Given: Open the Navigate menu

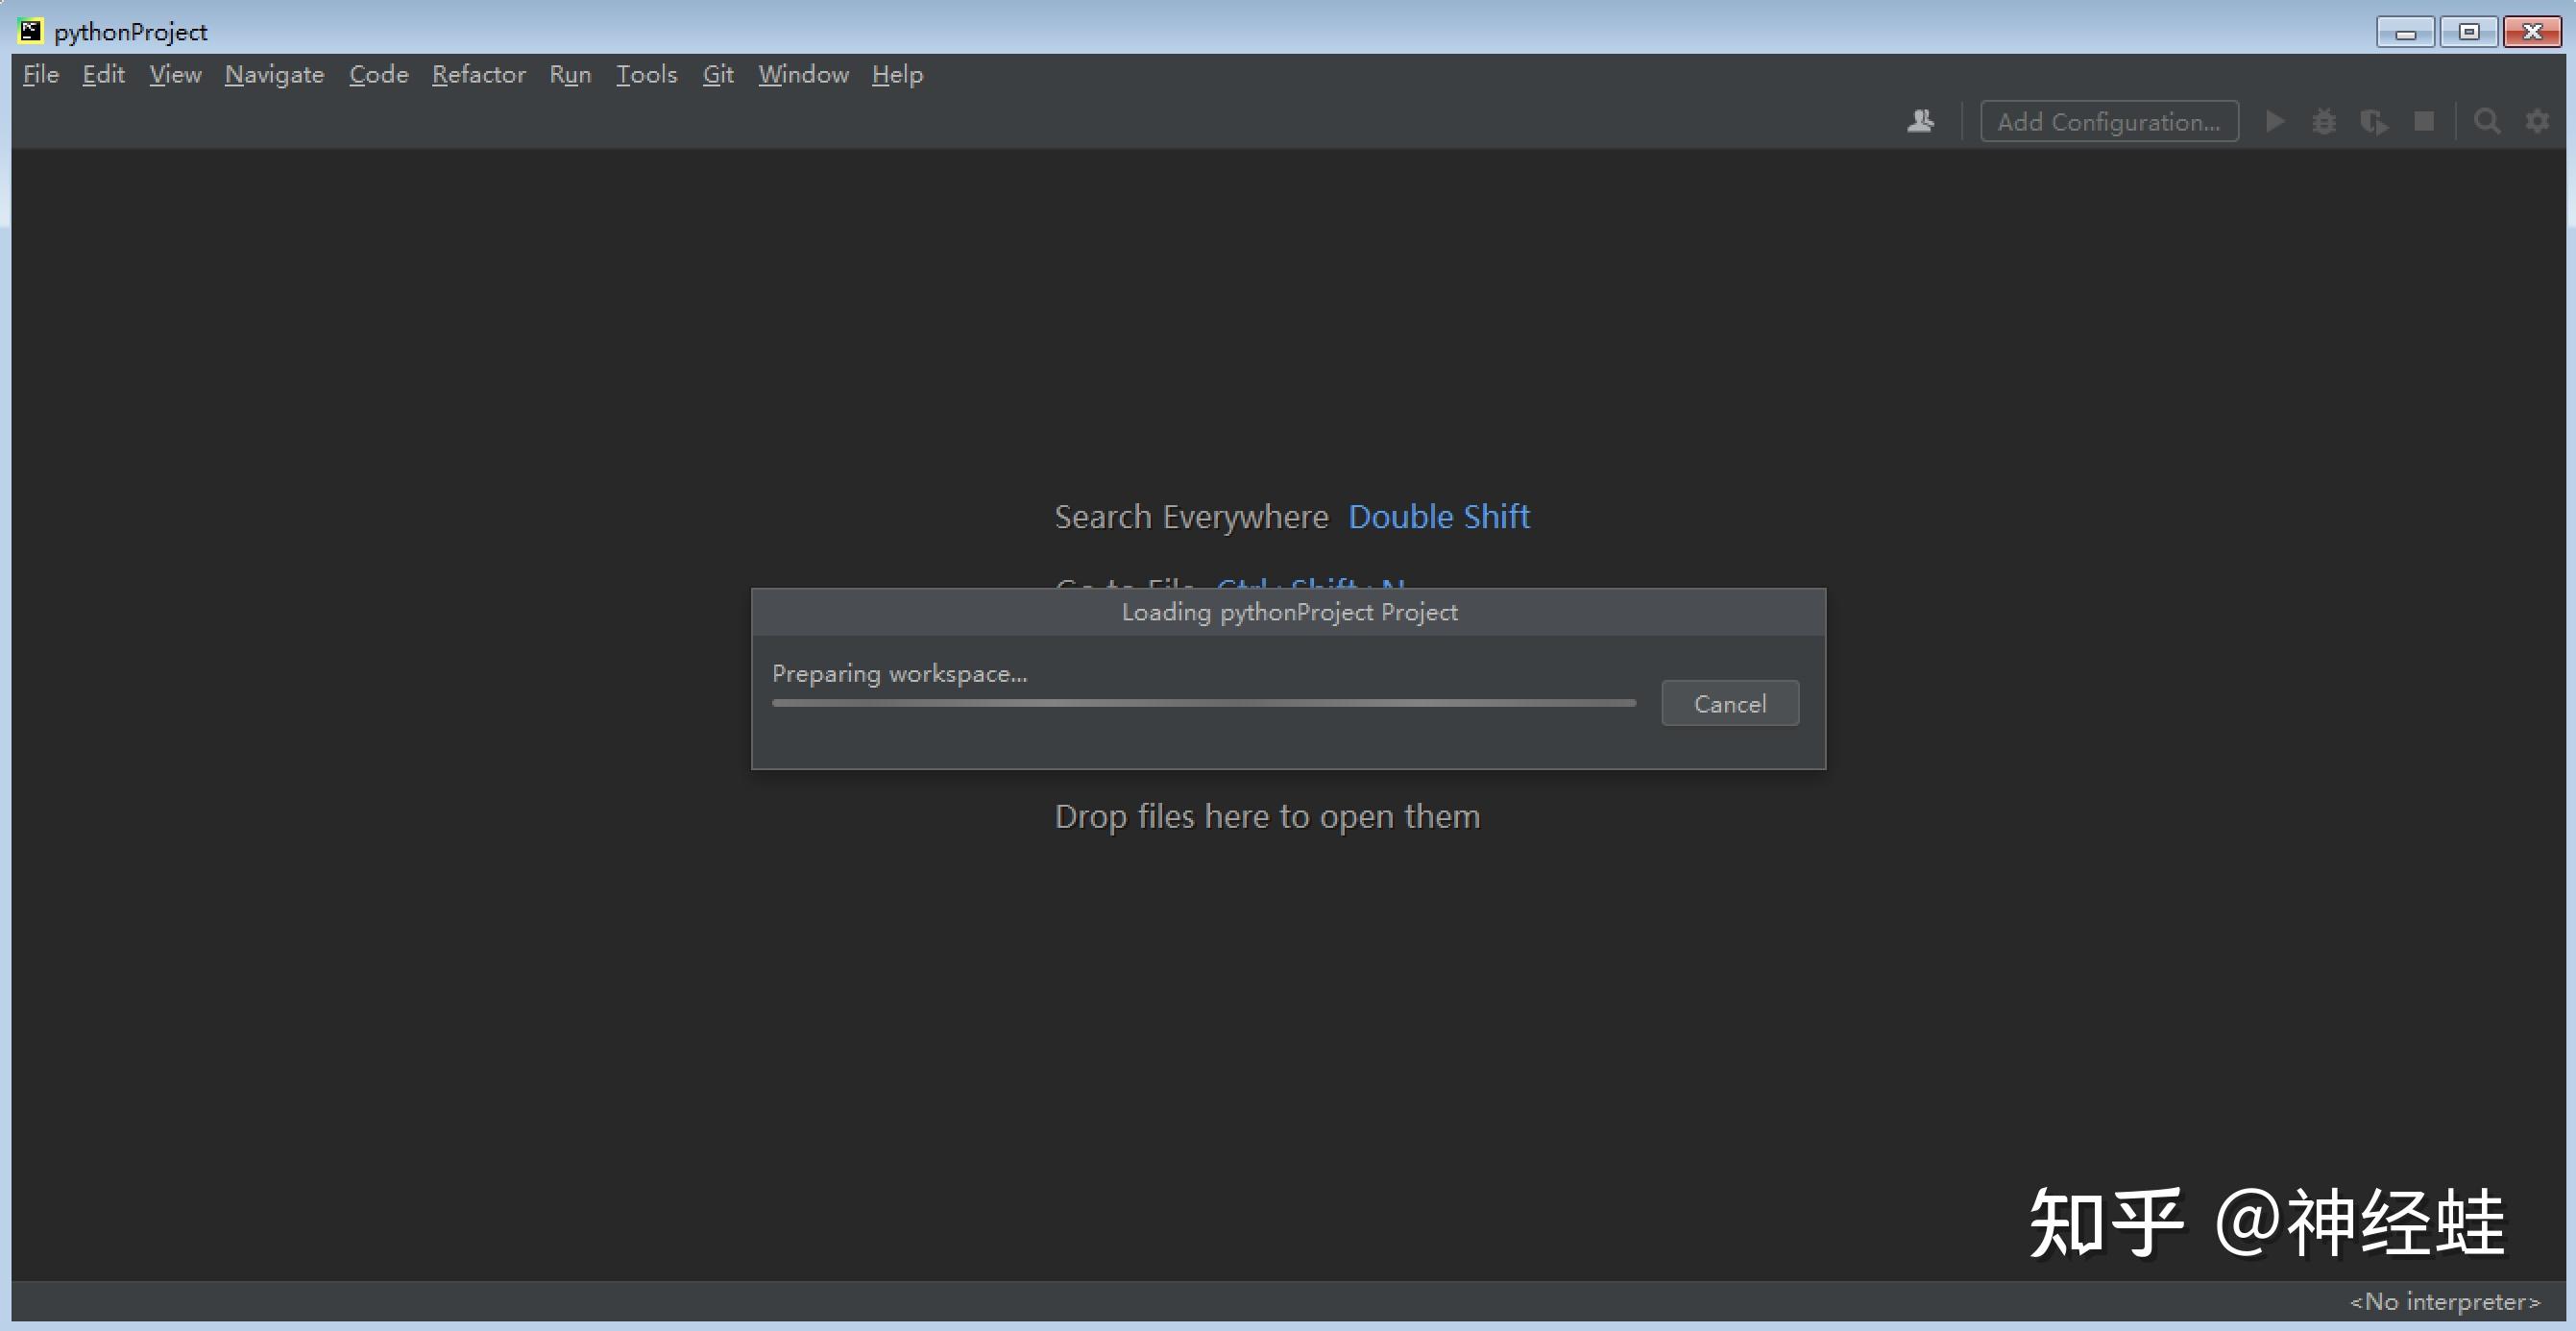Looking at the screenshot, I should [x=274, y=74].
